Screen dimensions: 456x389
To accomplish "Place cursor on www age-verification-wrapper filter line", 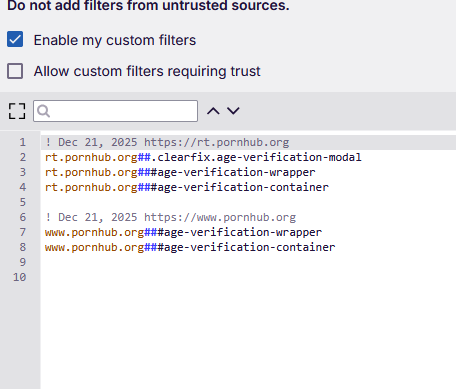I will tap(183, 232).
